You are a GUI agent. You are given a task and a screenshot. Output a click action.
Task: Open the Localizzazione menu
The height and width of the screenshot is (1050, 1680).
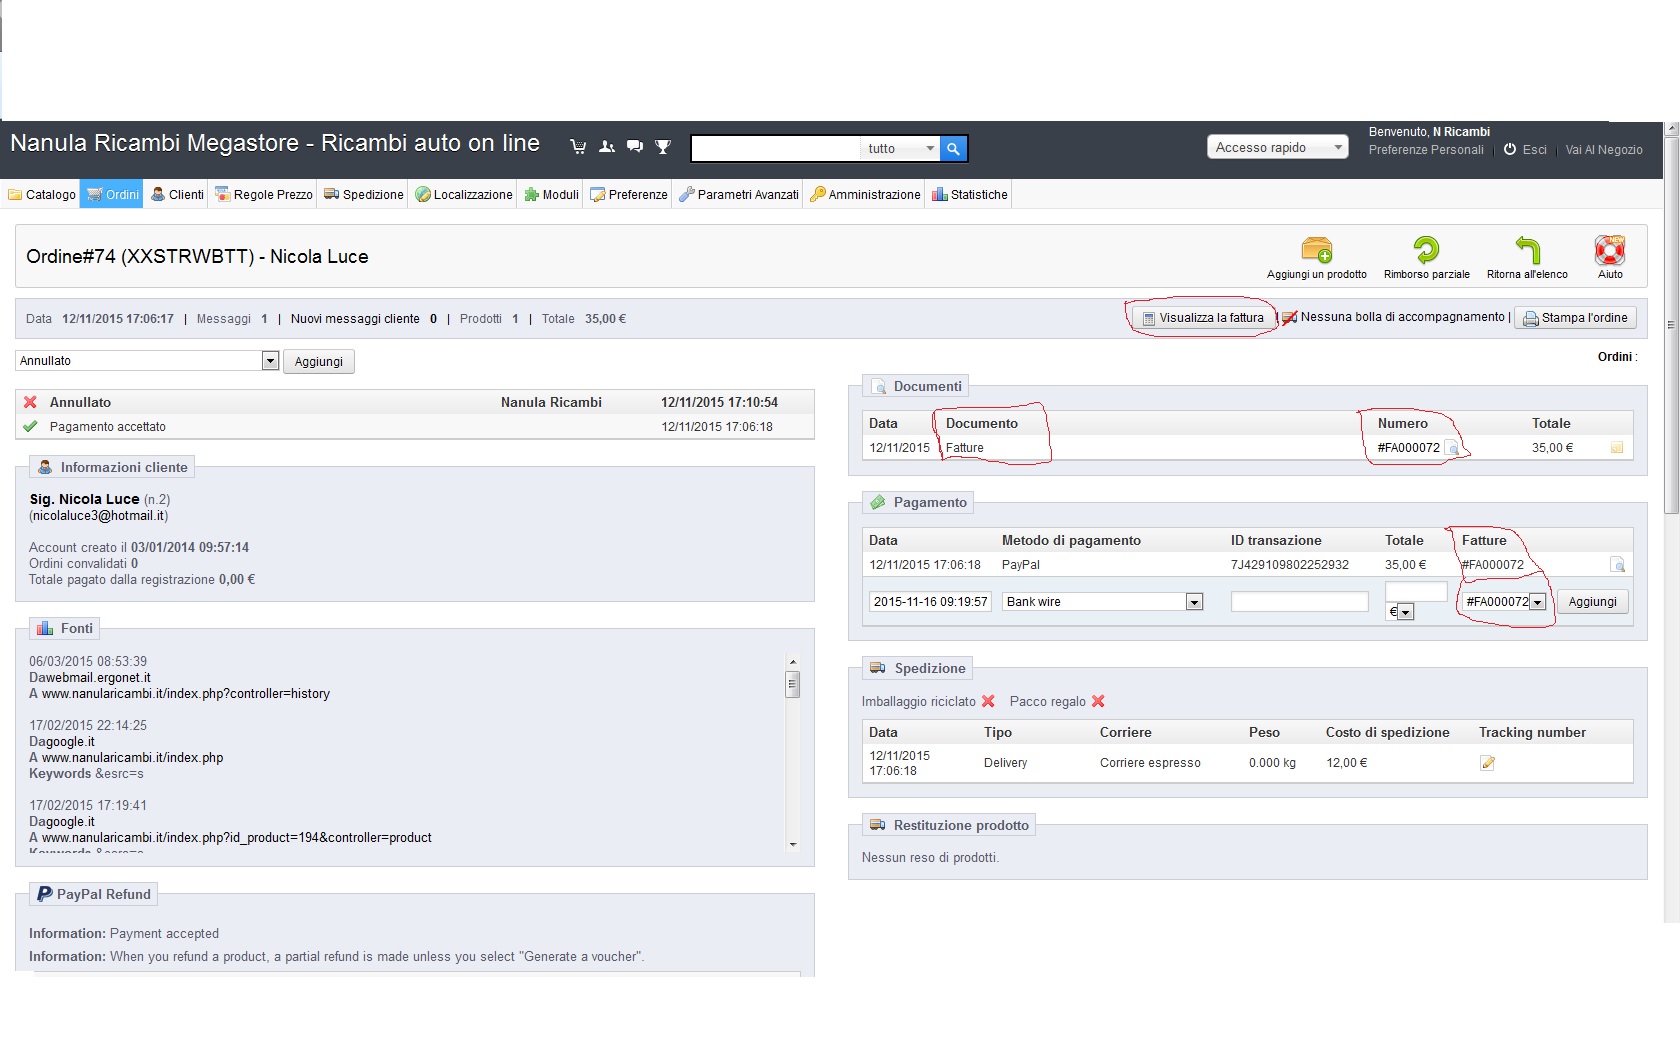coord(464,194)
